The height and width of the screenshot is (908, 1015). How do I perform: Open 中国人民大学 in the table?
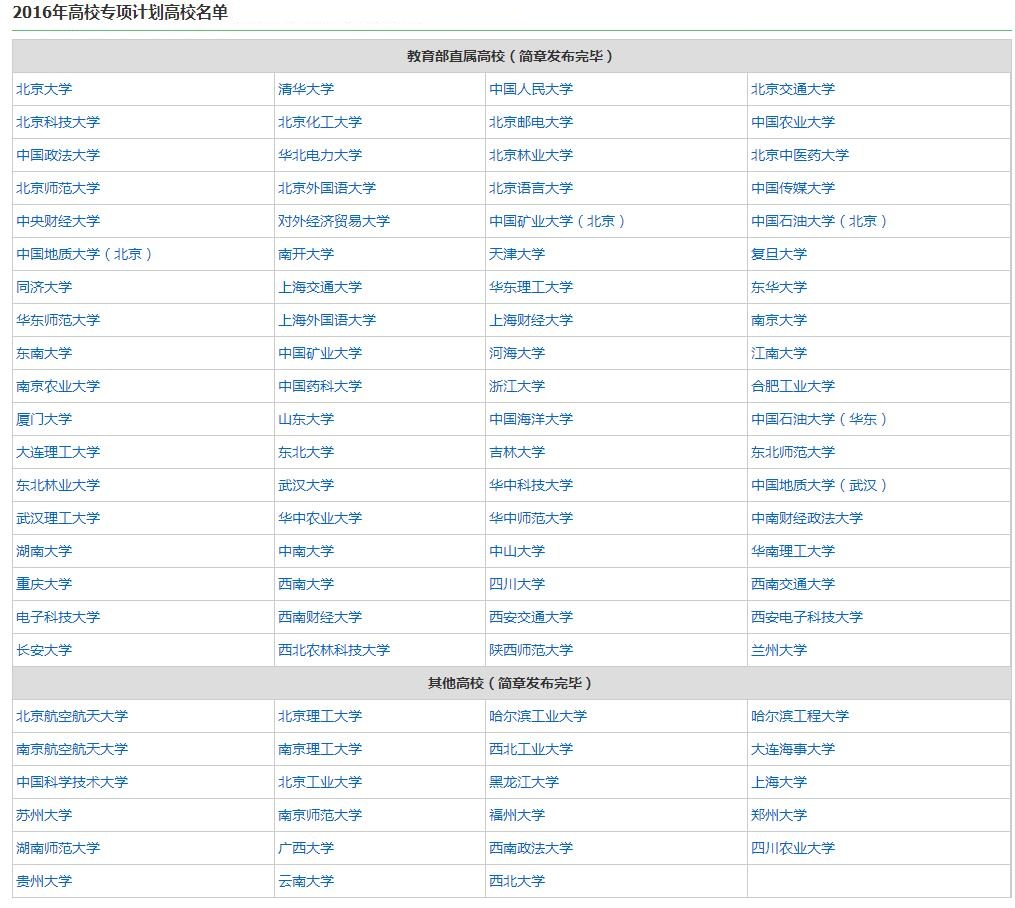[531, 89]
